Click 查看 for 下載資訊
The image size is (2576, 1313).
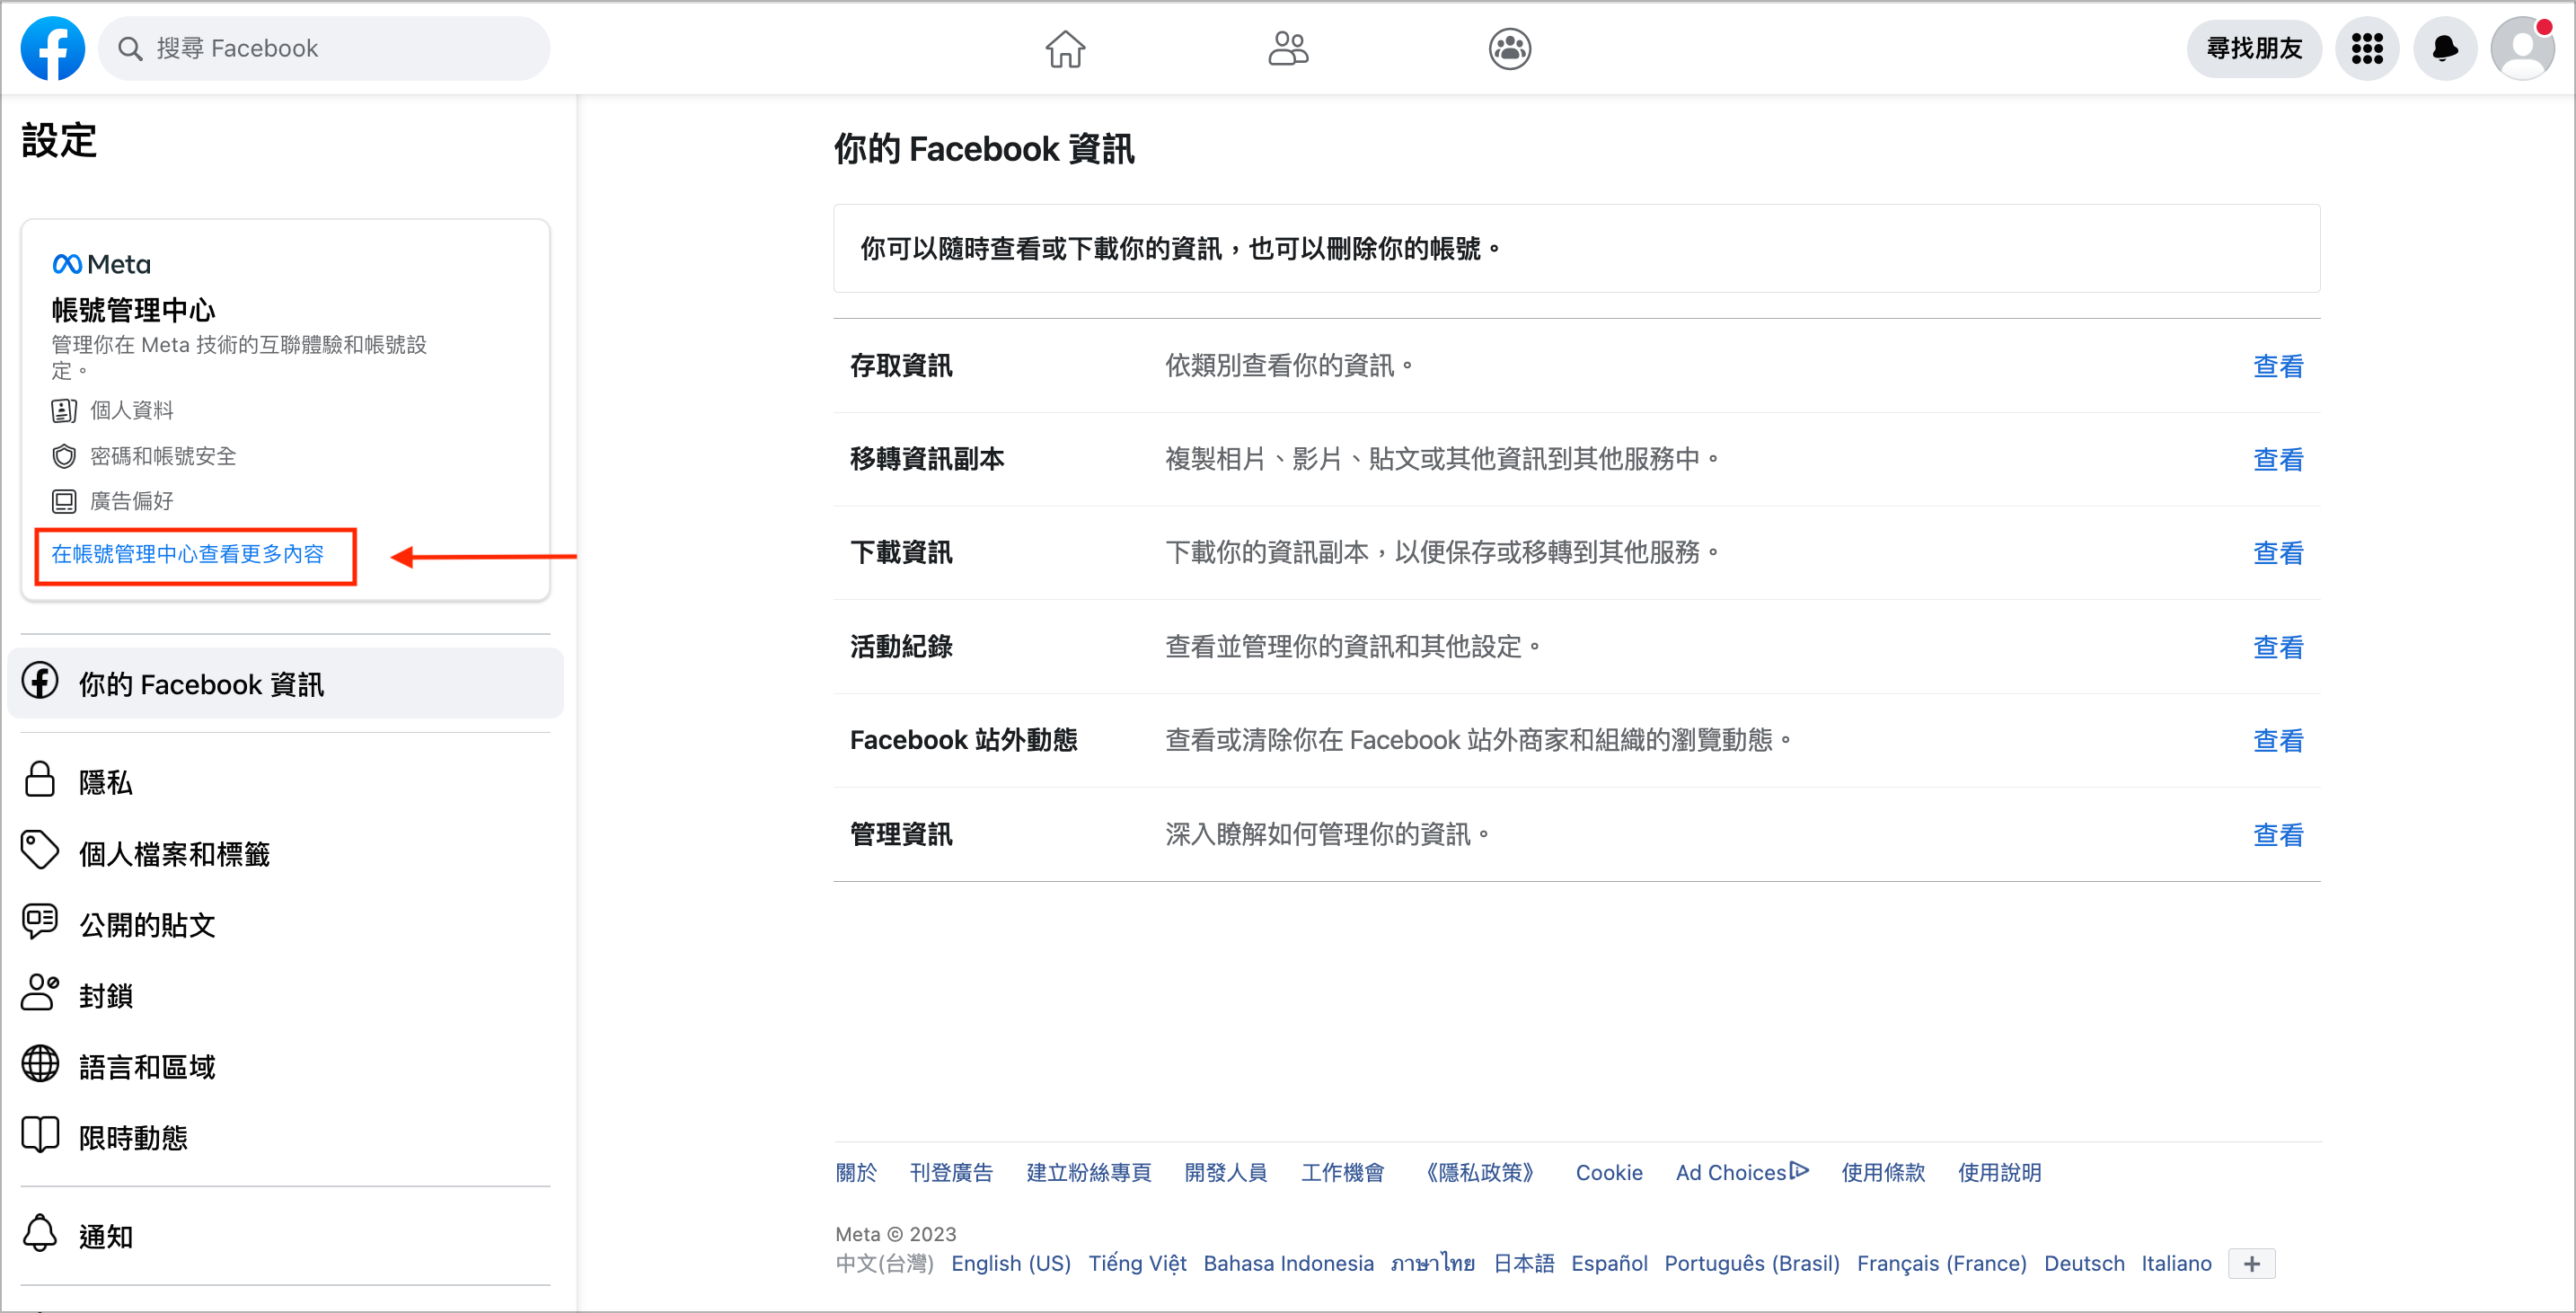[x=2278, y=553]
